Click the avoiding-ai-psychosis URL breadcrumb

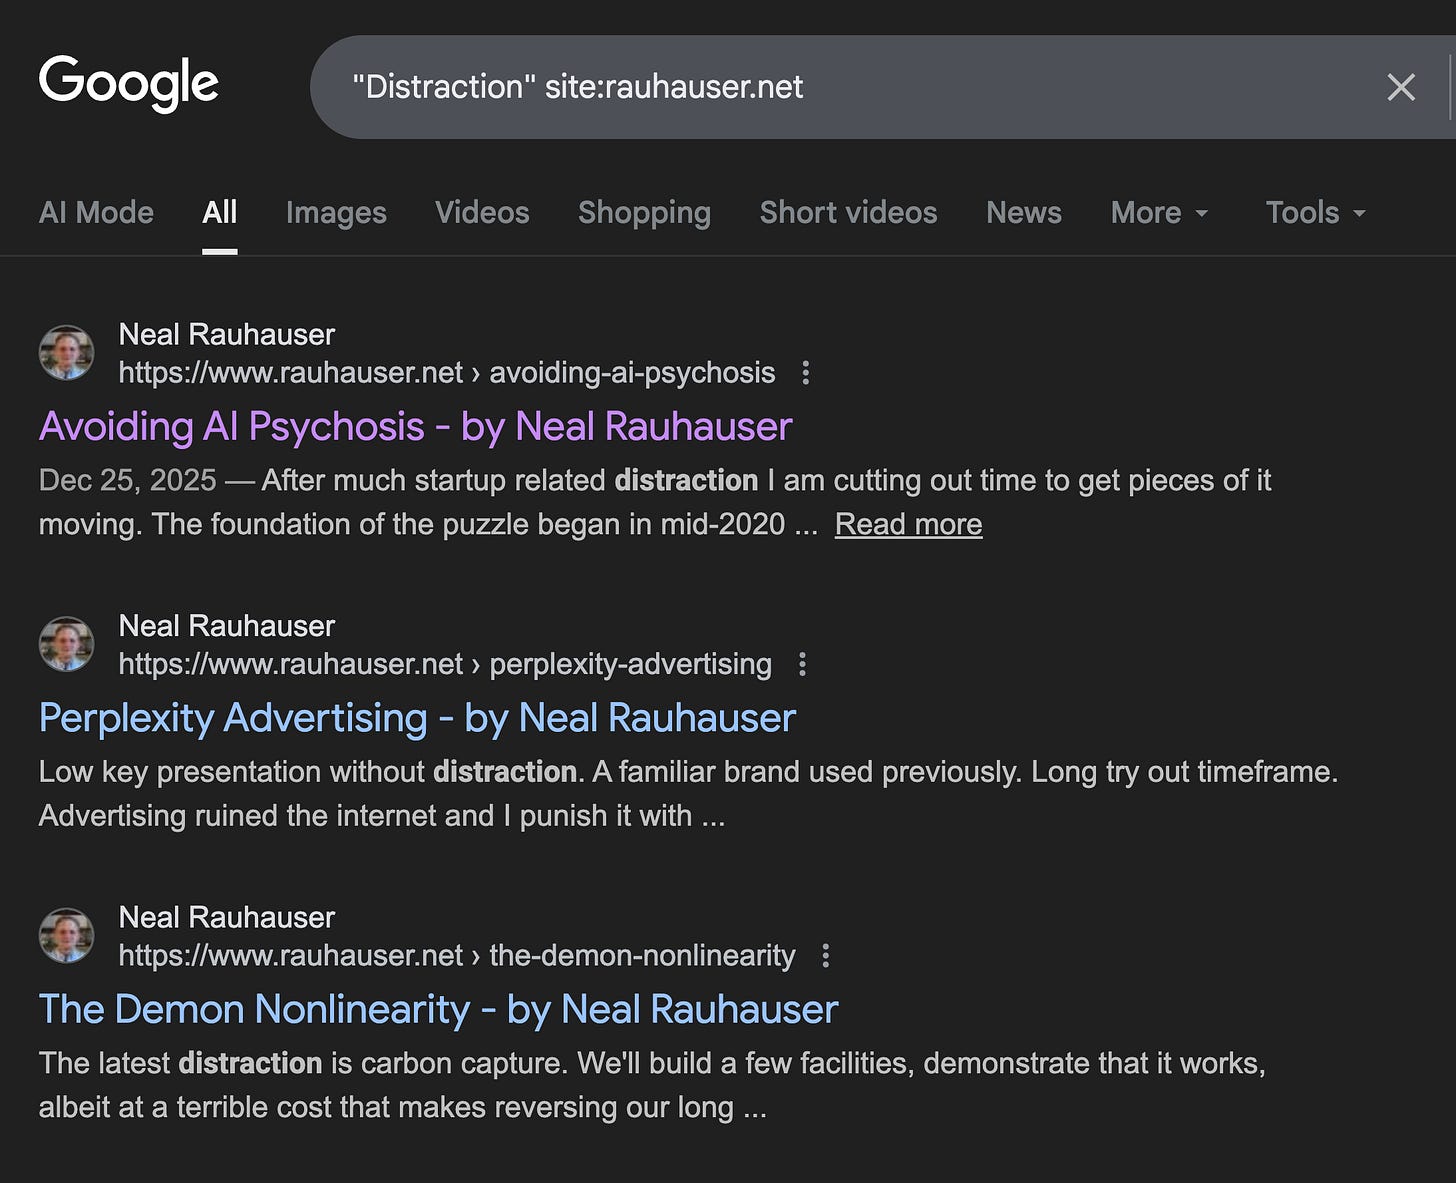[x=446, y=373]
